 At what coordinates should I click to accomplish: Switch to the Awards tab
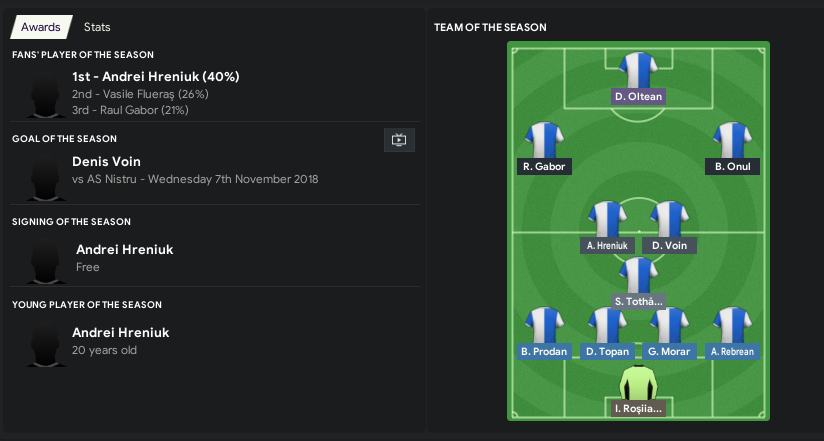pyautogui.click(x=40, y=27)
